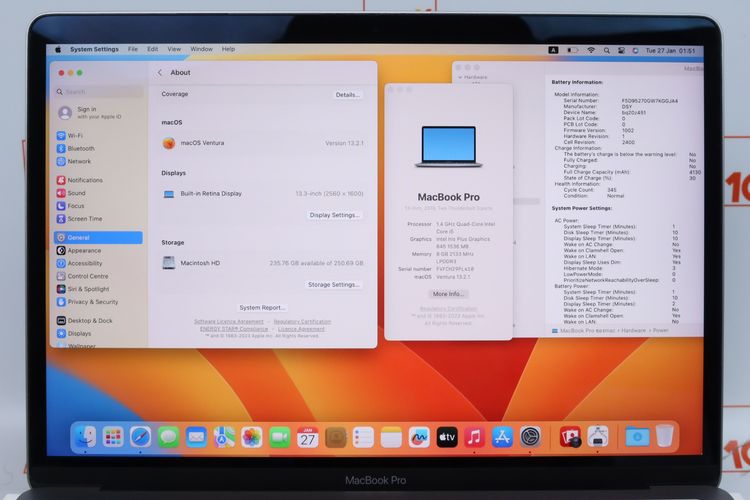Click the Wi-Fi status icon in menu bar
The width and height of the screenshot is (750, 500).
pos(591,50)
